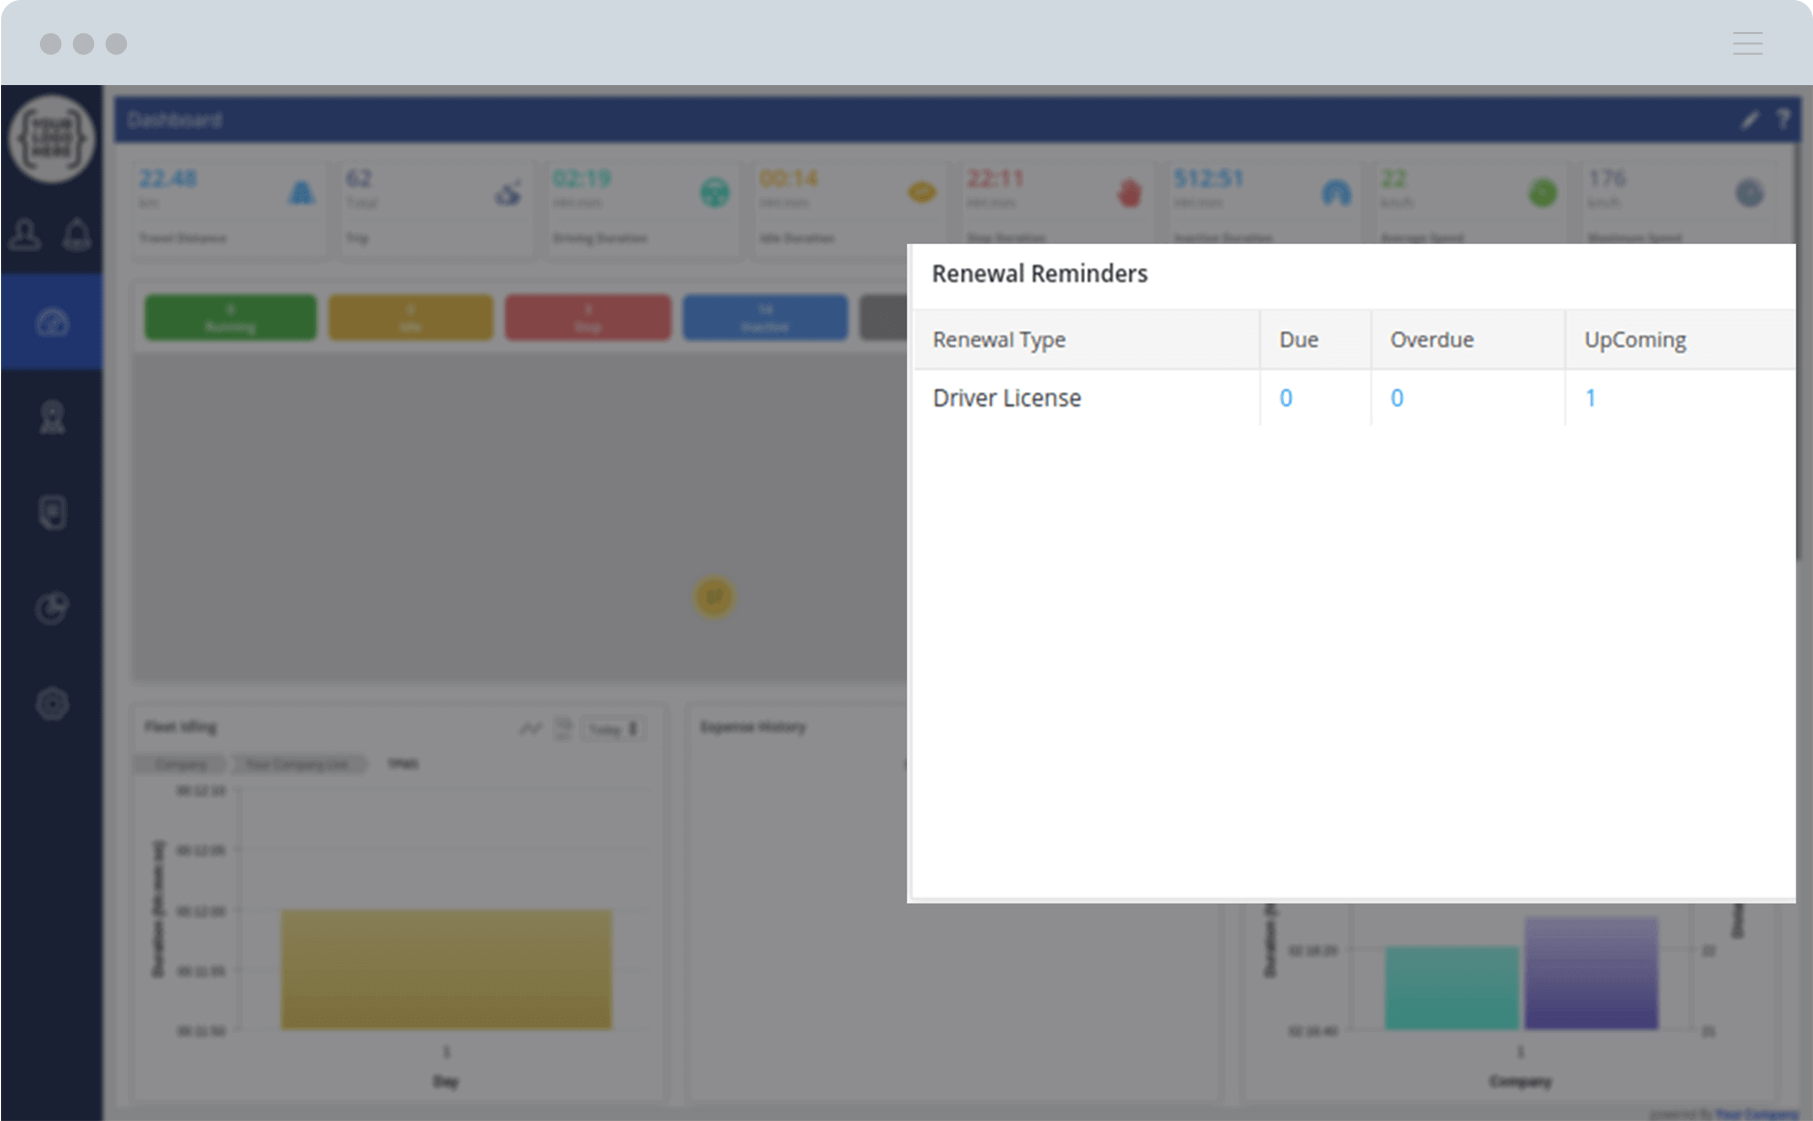Open the Today period dropdown in Fleet Idling

click(613, 729)
